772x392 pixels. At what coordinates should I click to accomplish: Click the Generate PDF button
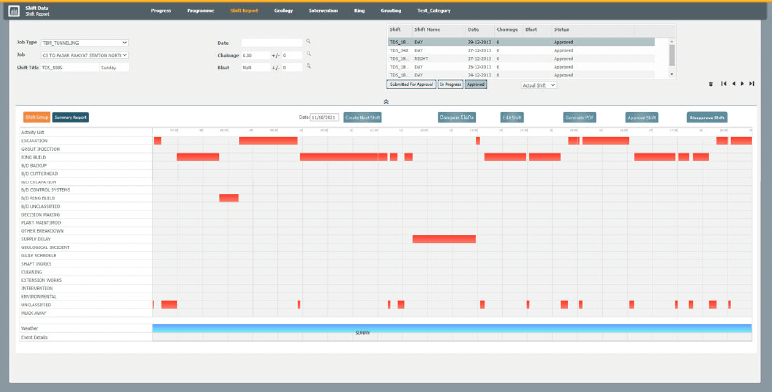tap(579, 117)
